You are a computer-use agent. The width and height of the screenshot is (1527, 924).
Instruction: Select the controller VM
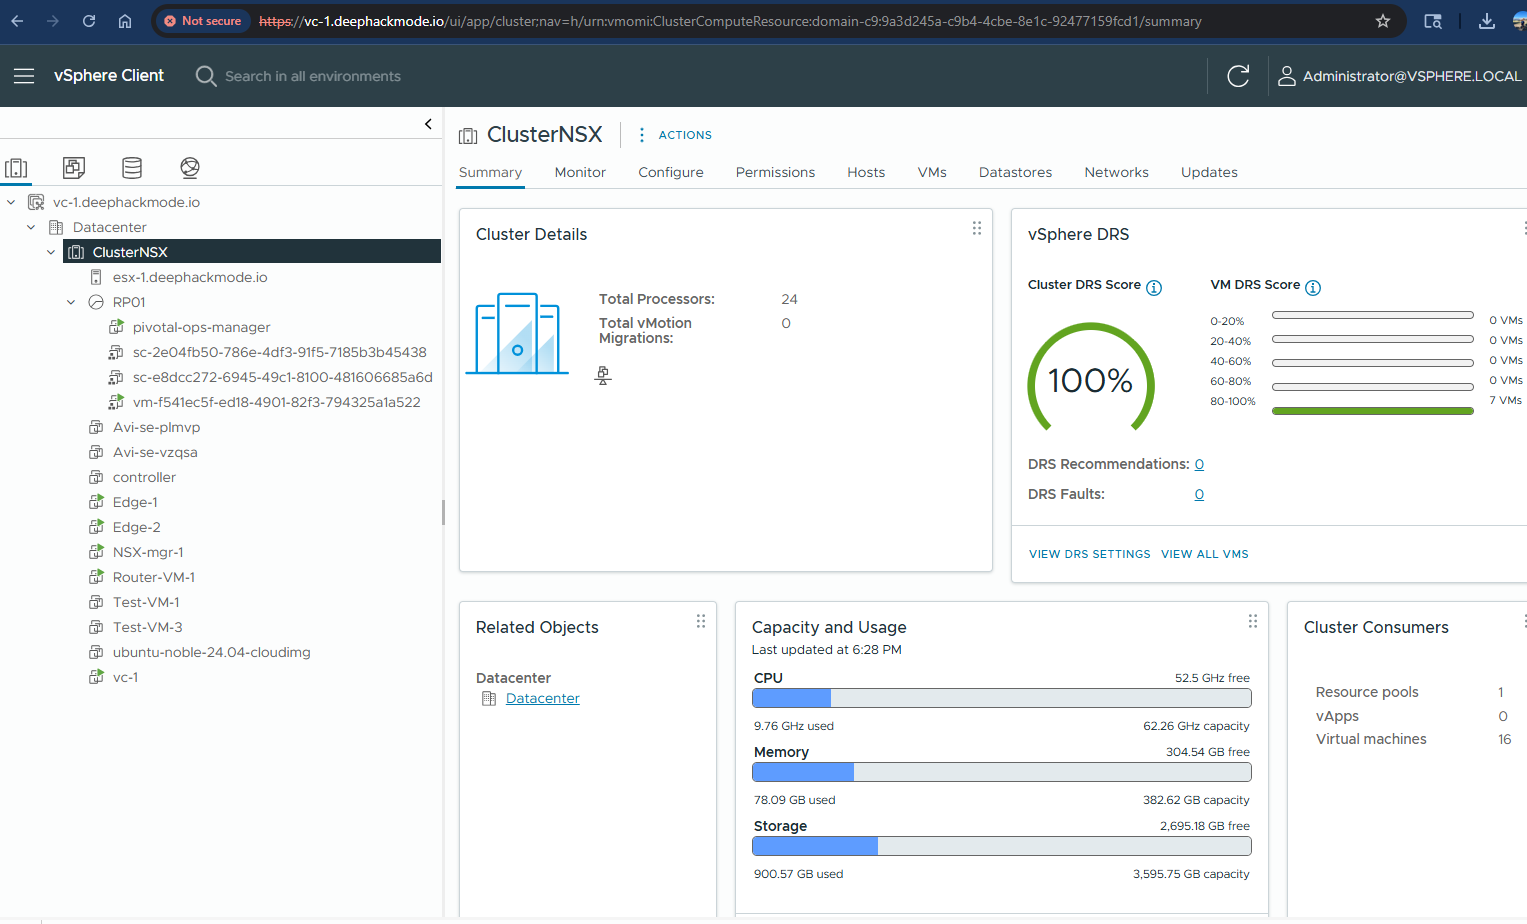coord(144,477)
